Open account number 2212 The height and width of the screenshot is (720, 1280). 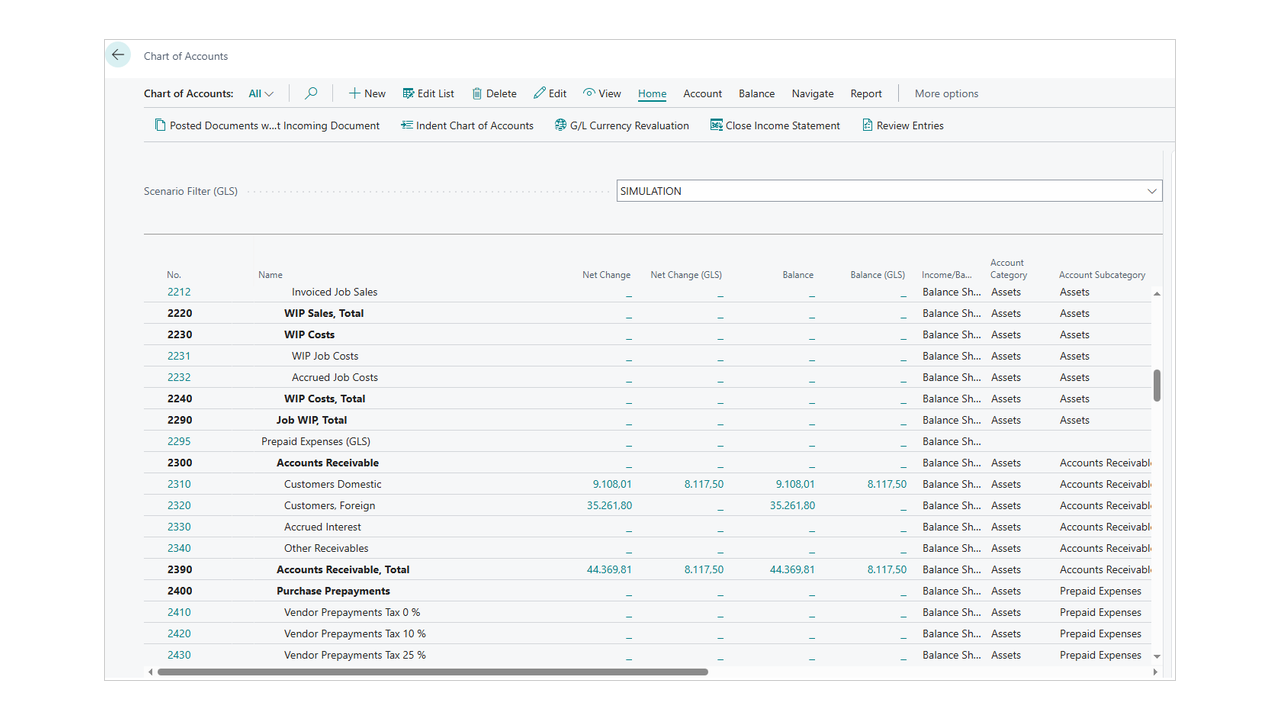[x=179, y=292]
